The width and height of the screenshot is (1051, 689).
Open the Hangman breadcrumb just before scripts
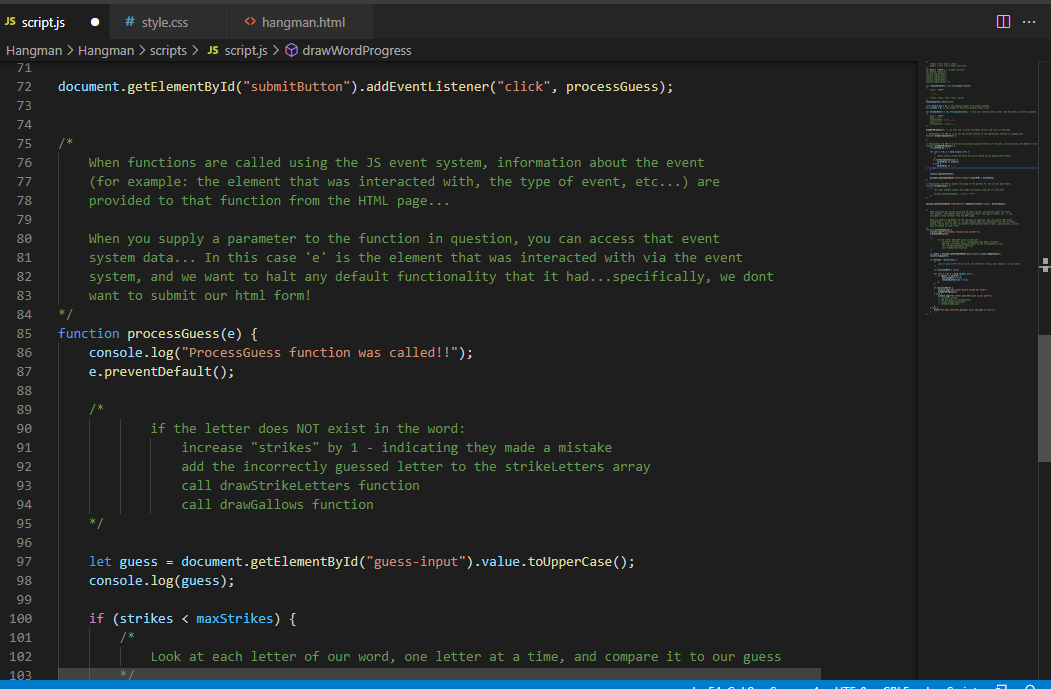click(106, 51)
